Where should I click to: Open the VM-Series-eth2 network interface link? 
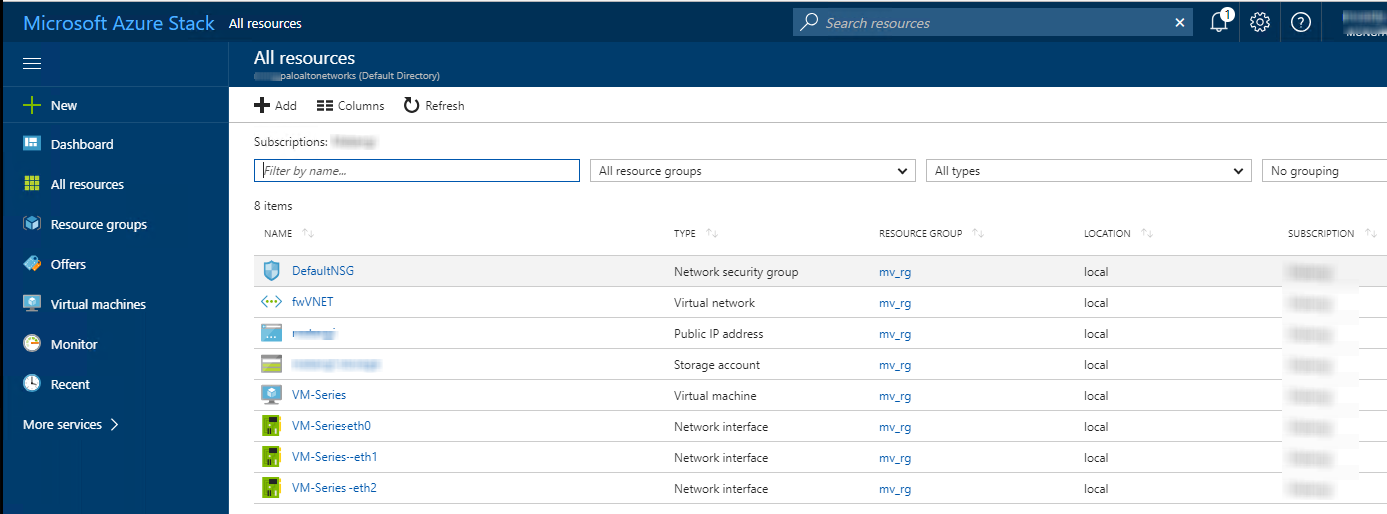click(x=334, y=488)
